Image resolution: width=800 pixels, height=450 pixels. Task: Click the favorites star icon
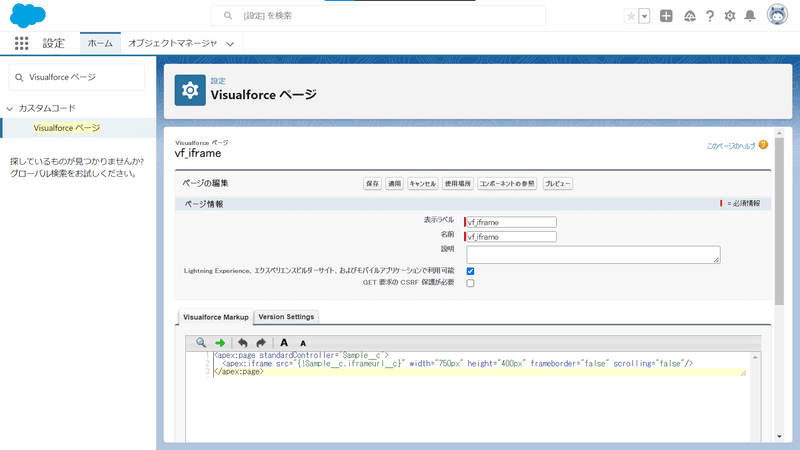(x=631, y=16)
